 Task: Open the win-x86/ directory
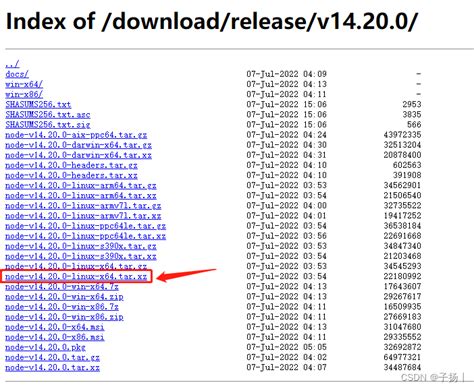coord(24,94)
